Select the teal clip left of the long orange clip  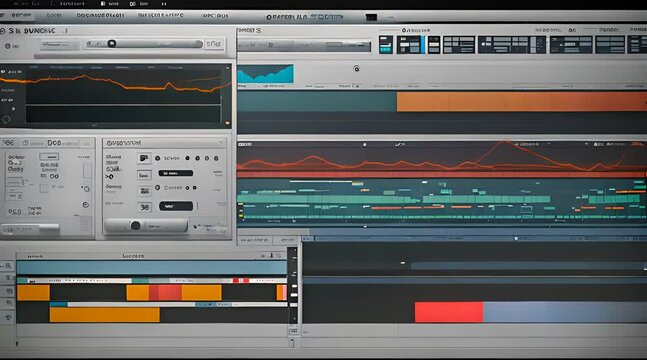[x=317, y=102]
